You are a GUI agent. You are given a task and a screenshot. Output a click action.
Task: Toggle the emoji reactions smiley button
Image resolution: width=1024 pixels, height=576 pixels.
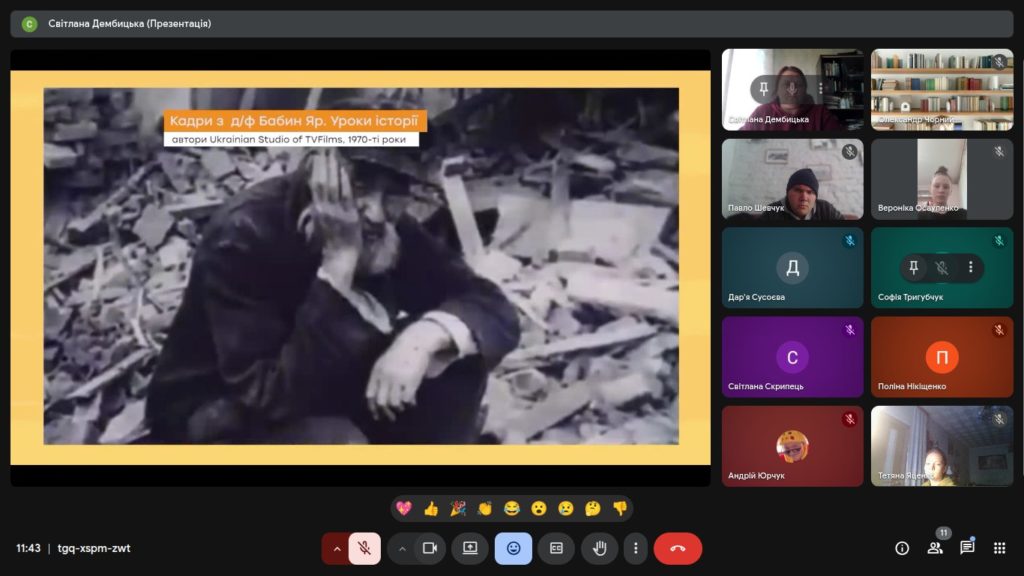(x=513, y=548)
